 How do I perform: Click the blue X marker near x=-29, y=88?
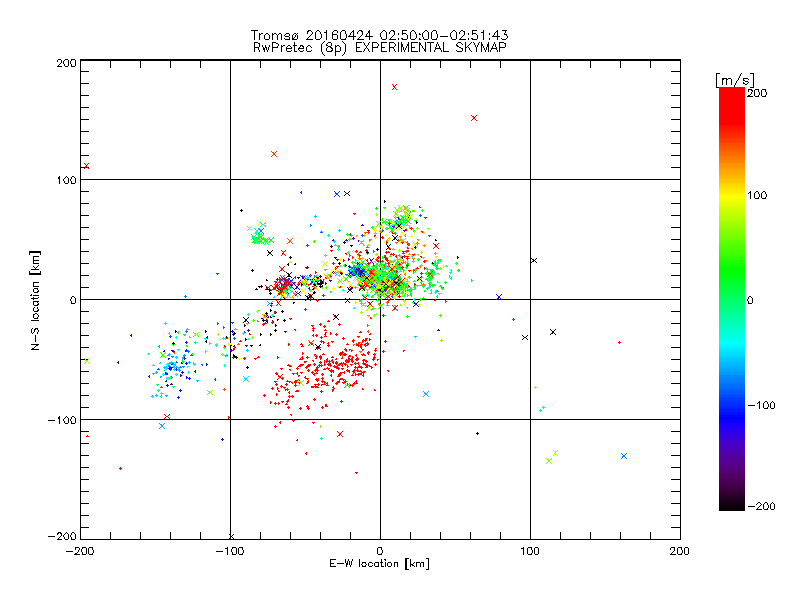337,194
